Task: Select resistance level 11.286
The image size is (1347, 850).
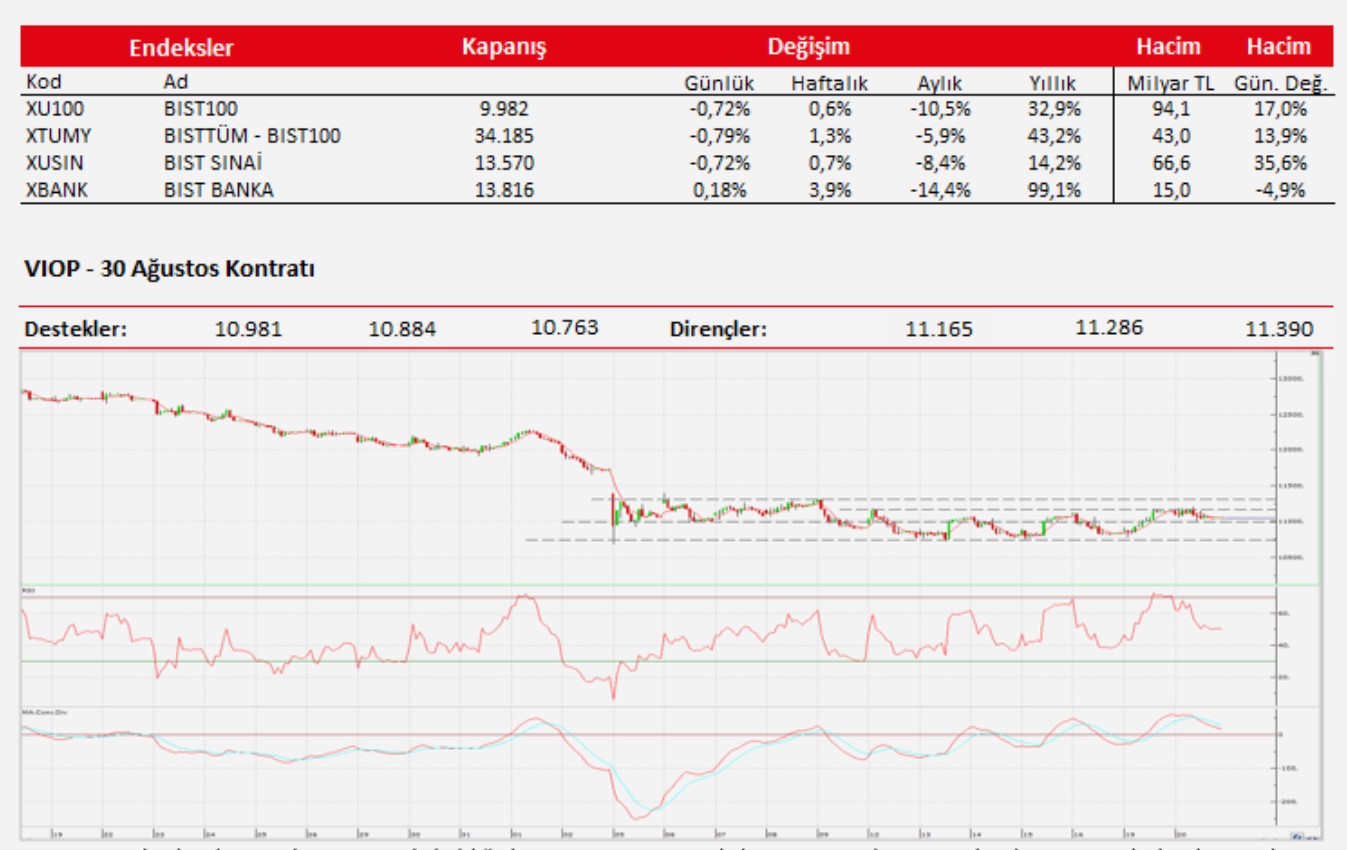Action: pos(1109,328)
